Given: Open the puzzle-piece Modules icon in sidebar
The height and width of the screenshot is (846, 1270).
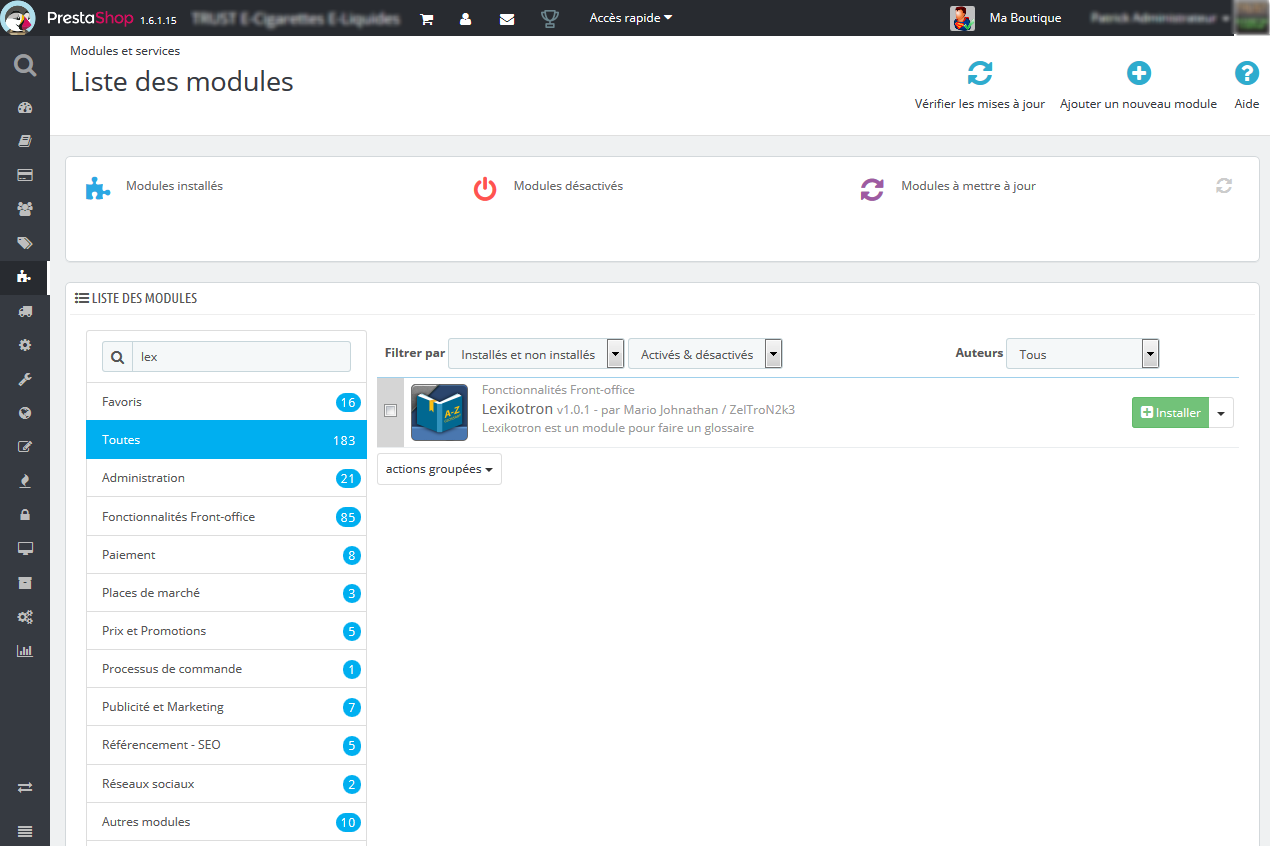Looking at the screenshot, I should (x=25, y=277).
